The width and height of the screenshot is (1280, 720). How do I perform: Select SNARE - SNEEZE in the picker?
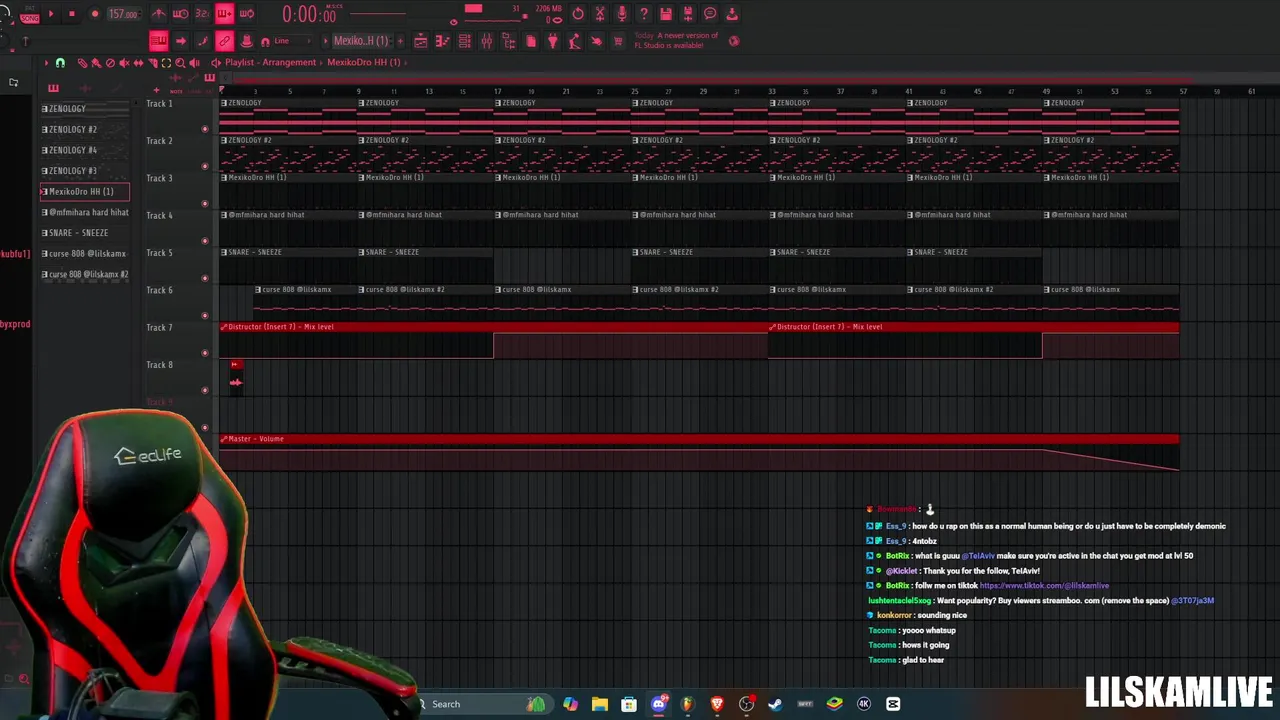pyautogui.click(x=84, y=233)
